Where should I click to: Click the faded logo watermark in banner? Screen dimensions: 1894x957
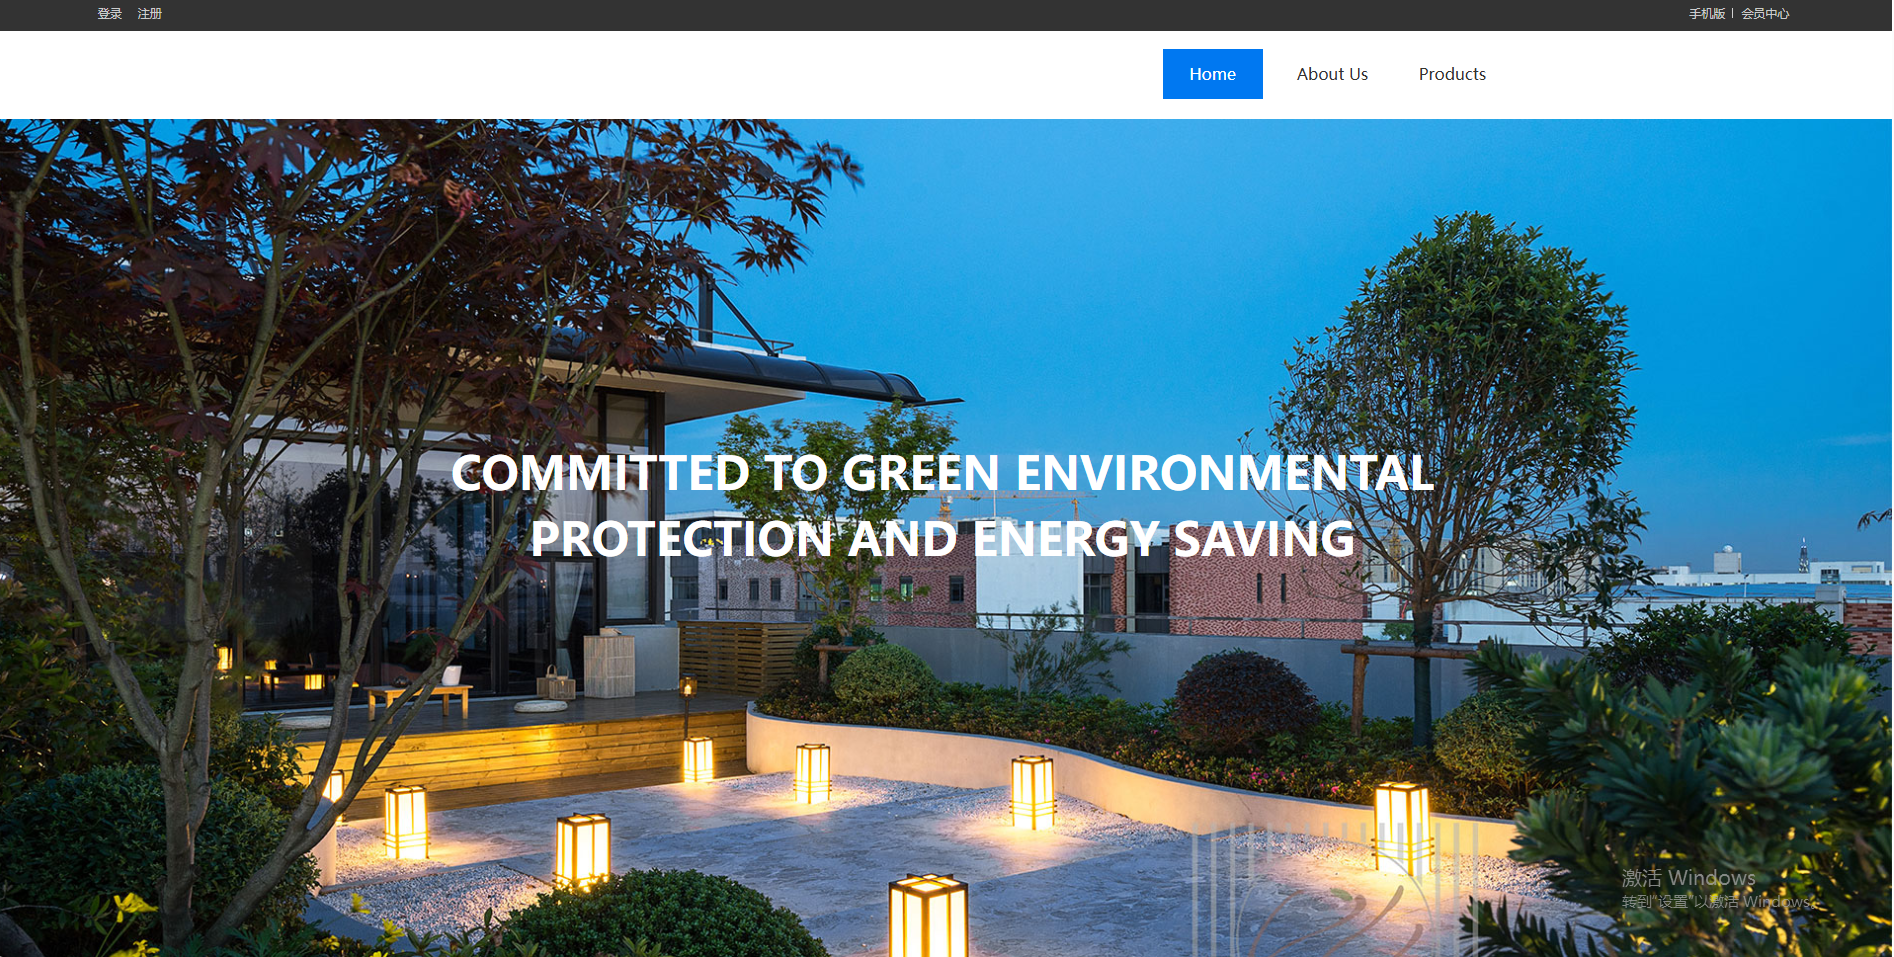point(1335,890)
